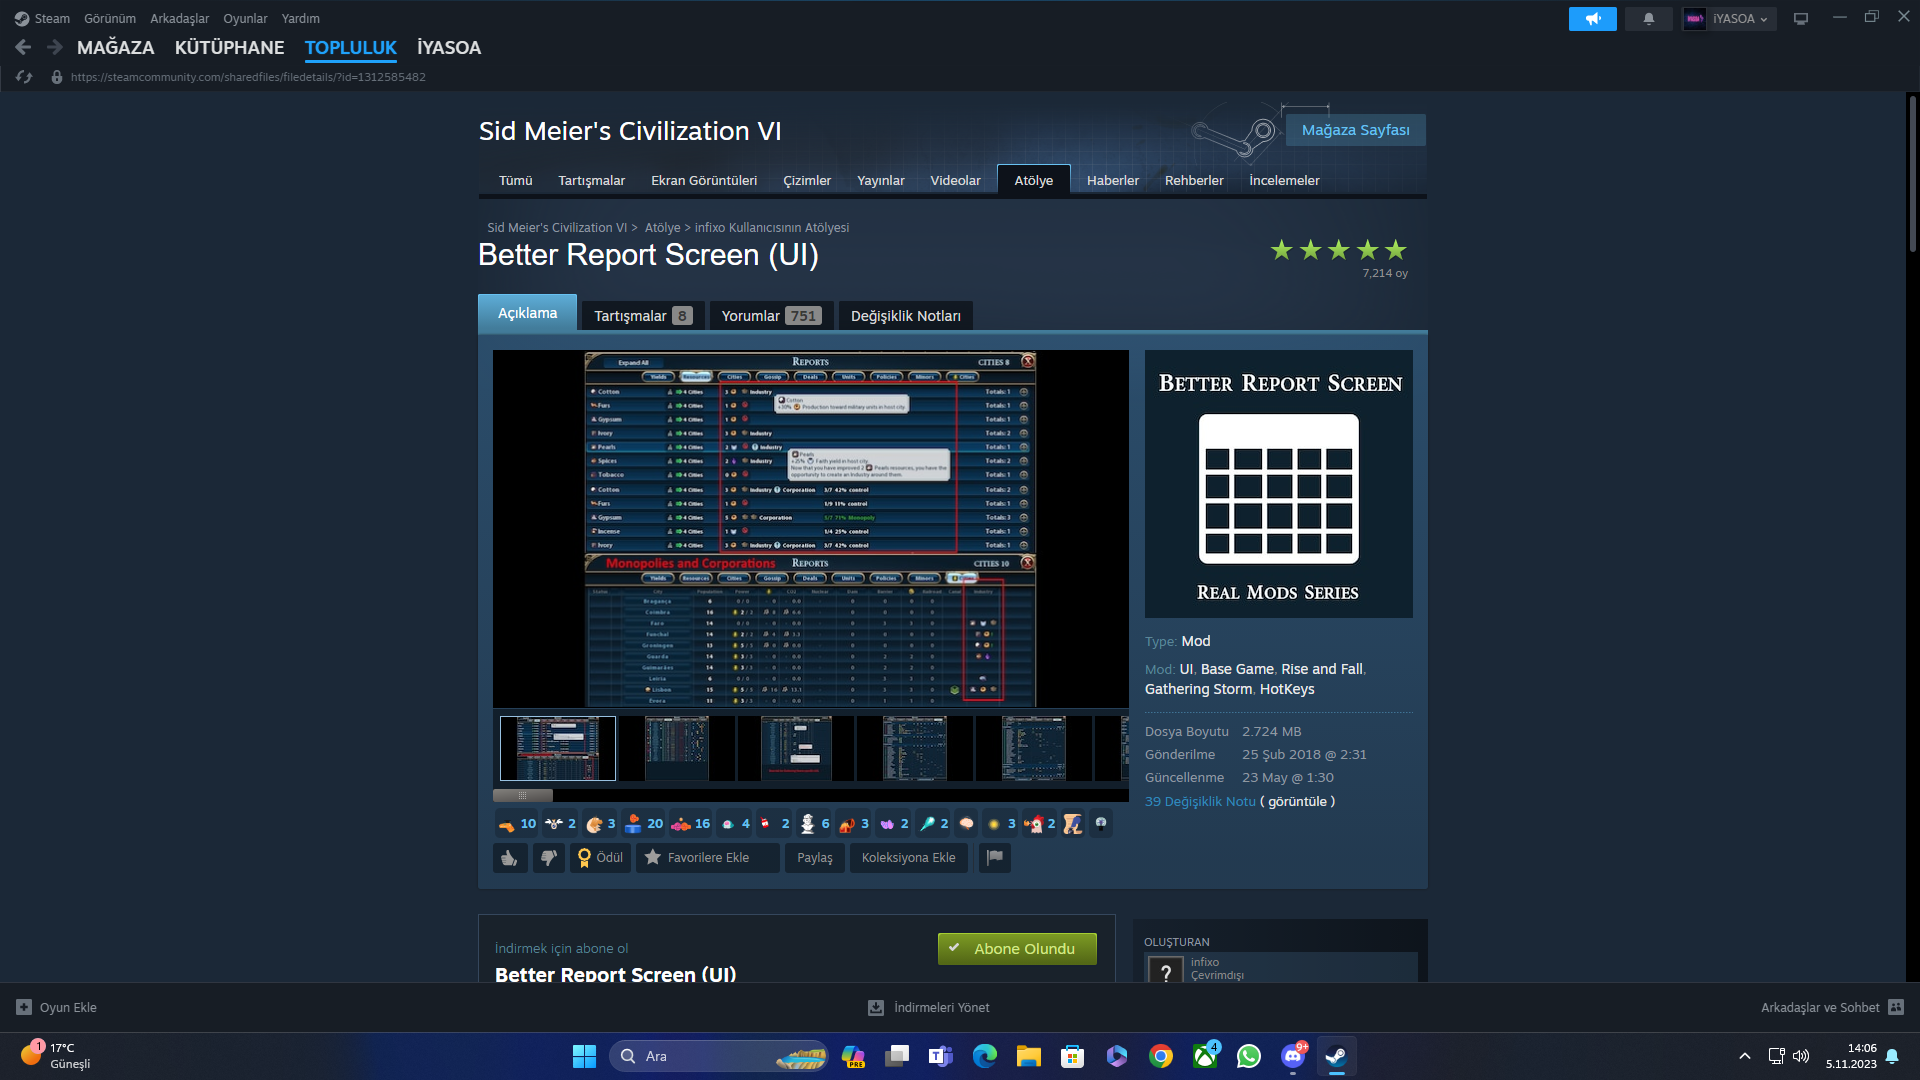Select the second screenshot thumbnail
Viewport: 1920px width, 1080px height.
tap(676, 748)
